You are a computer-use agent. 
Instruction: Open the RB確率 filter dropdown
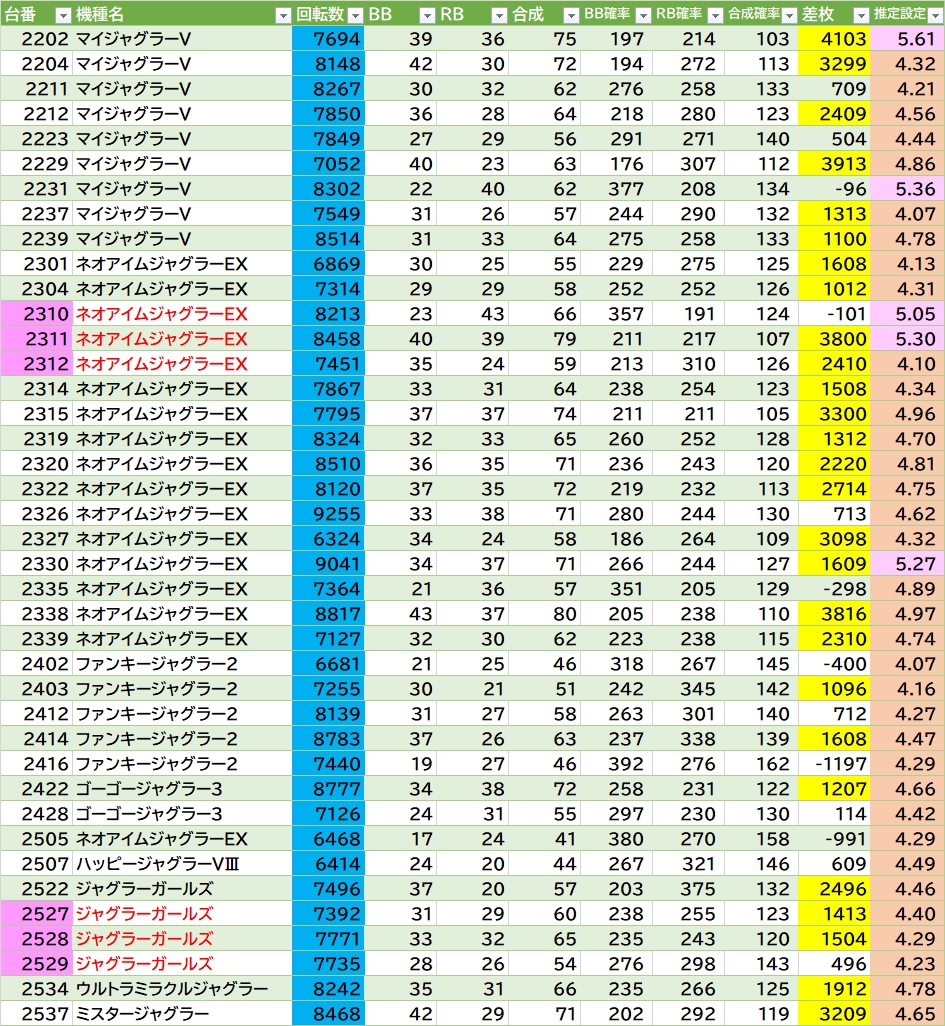(x=715, y=15)
